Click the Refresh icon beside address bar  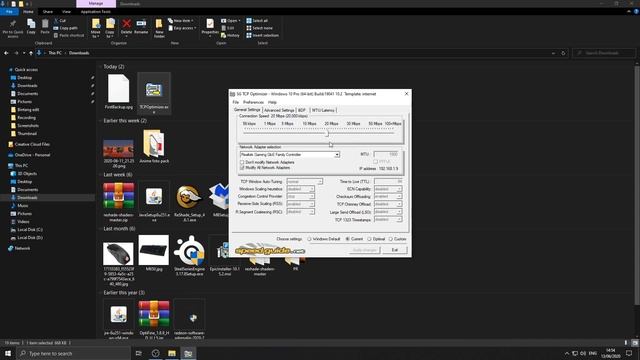point(563,53)
